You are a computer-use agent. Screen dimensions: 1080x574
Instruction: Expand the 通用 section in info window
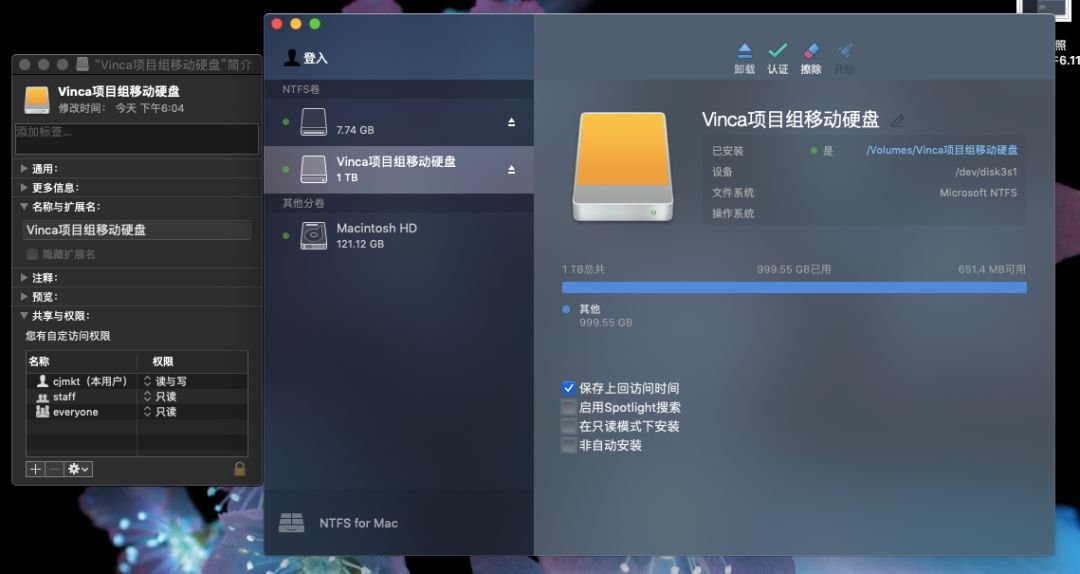pos(24,168)
